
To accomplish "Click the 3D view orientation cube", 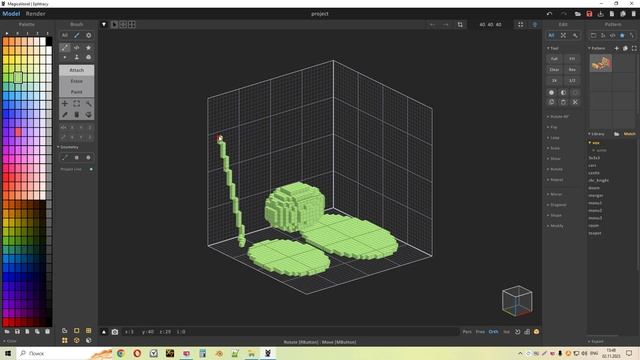I will [517, 301].
